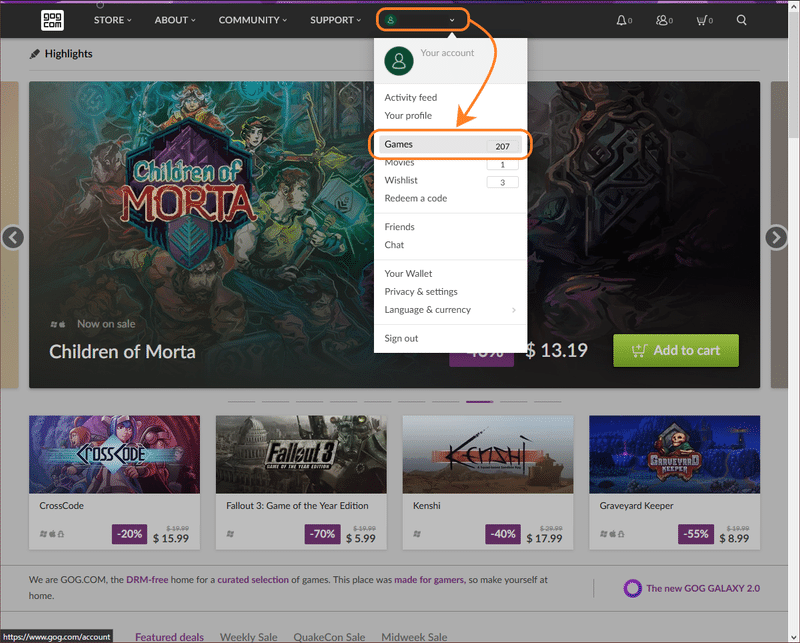Click the Children of Morta title text

pos(122,352)
